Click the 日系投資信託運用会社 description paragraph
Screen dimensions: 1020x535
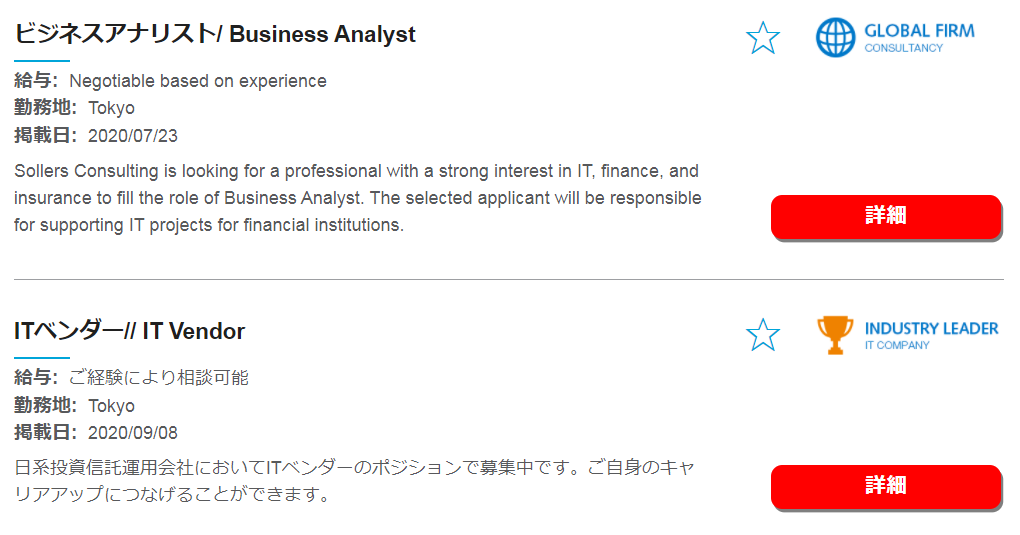coord(355,480)
